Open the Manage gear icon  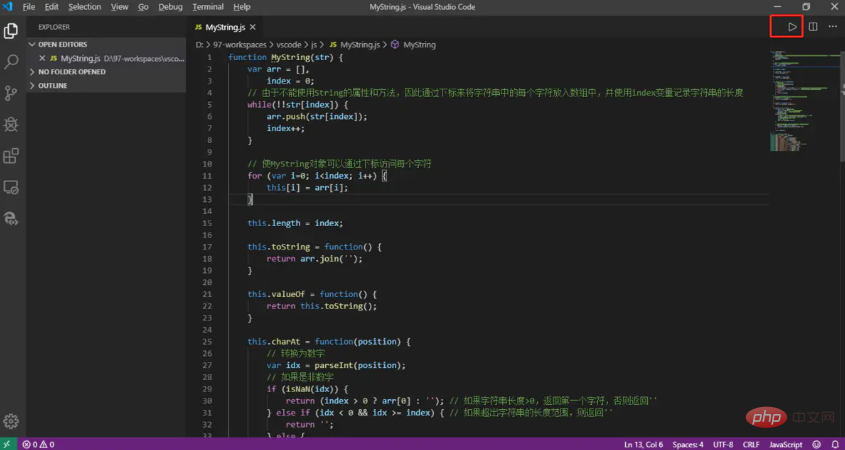tap(12, 421)
